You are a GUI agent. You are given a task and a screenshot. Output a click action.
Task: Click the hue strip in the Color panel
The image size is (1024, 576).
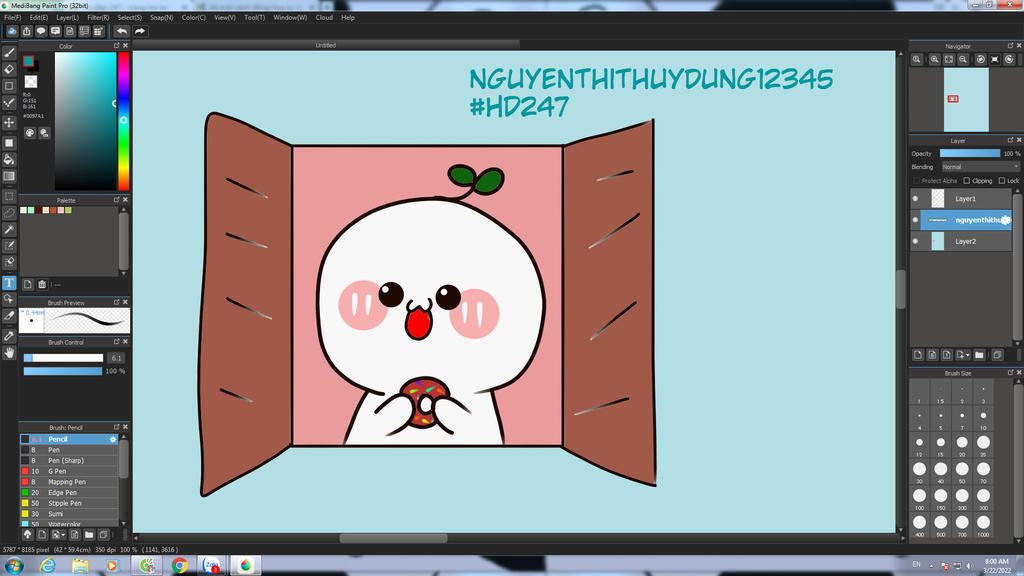[123, 121]
